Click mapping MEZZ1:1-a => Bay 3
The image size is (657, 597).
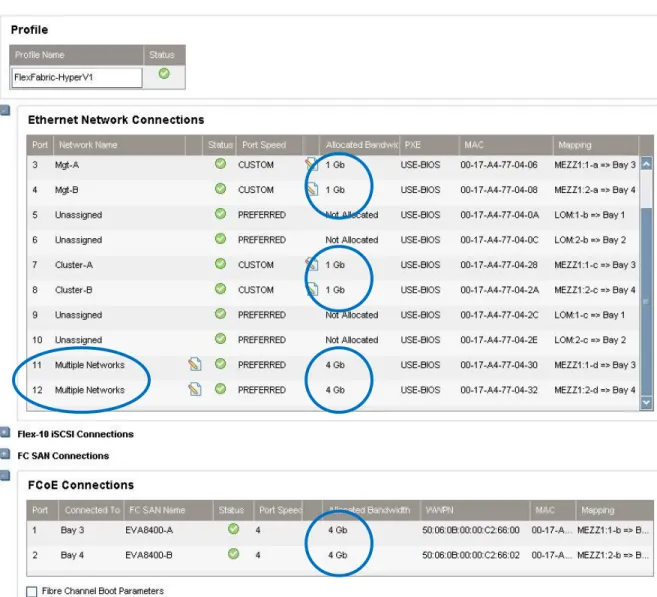tap(595, 165)
